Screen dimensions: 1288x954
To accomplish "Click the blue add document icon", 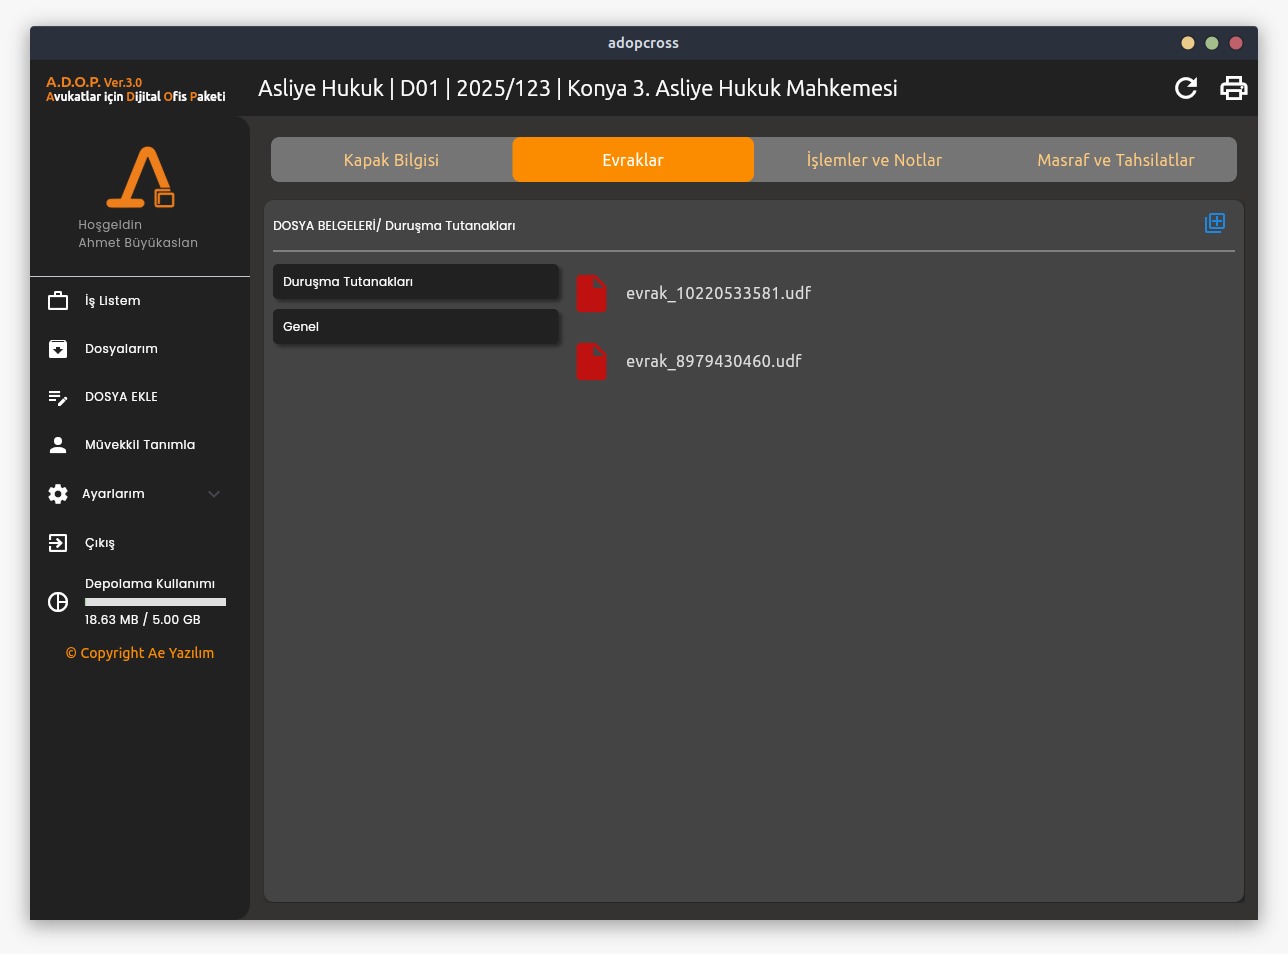I will pos(1215,223).
